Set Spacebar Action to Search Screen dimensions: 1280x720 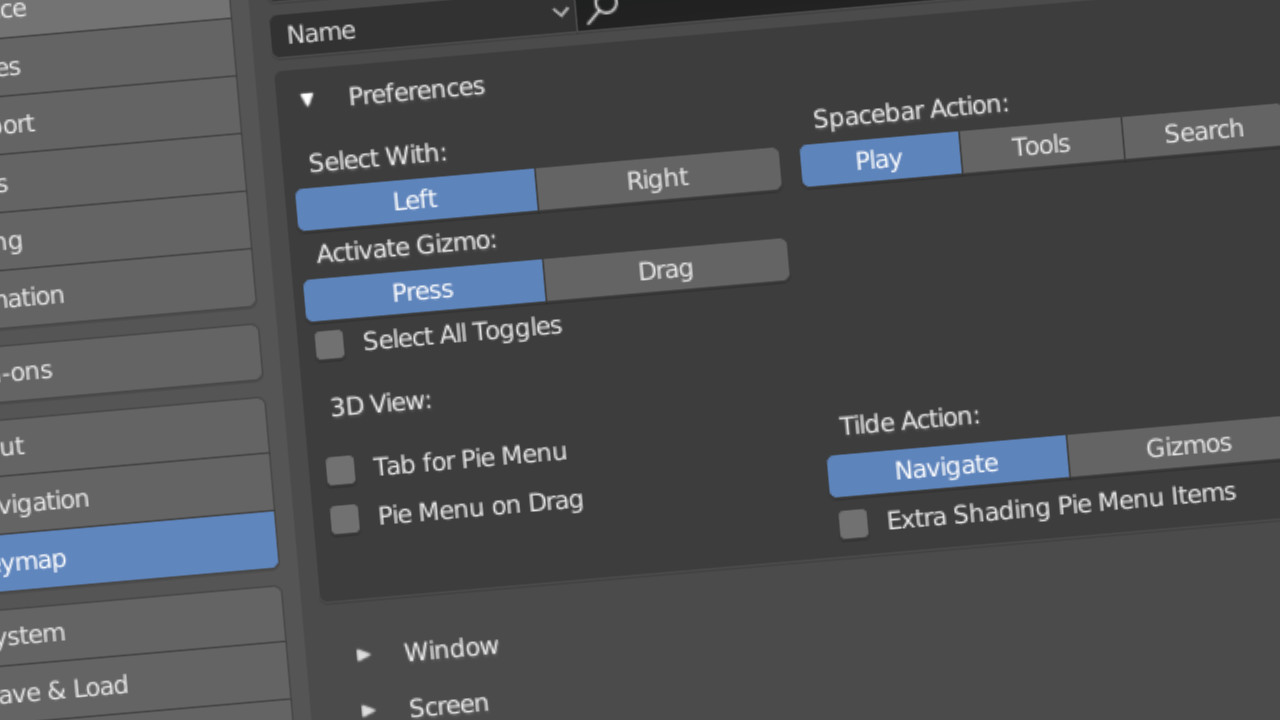[1202, 131]
